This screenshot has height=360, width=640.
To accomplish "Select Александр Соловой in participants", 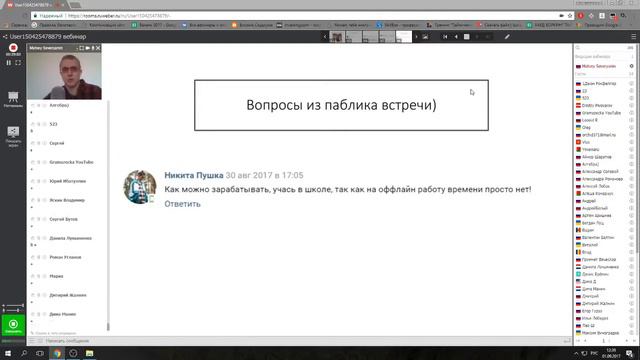I will pos(600,171).
